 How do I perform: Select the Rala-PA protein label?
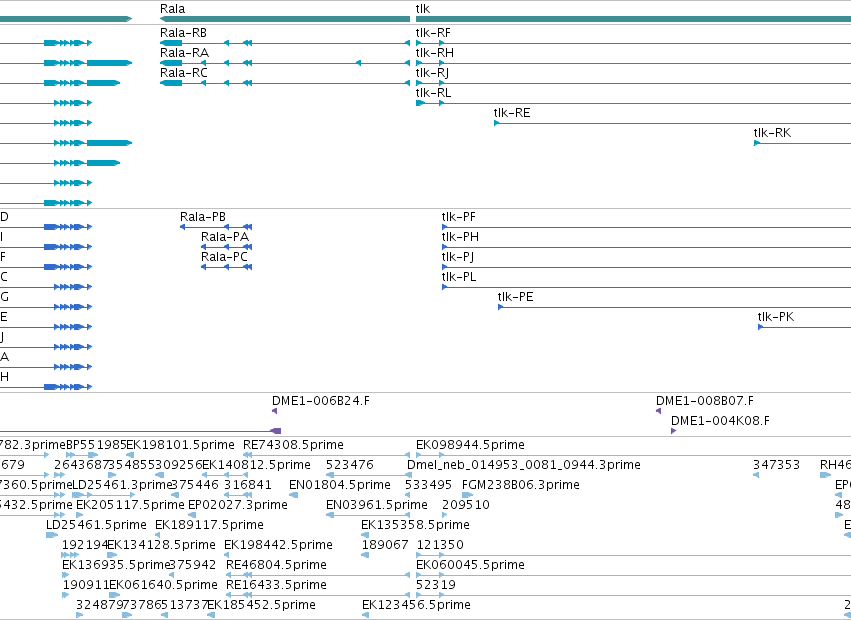(225, 237)
